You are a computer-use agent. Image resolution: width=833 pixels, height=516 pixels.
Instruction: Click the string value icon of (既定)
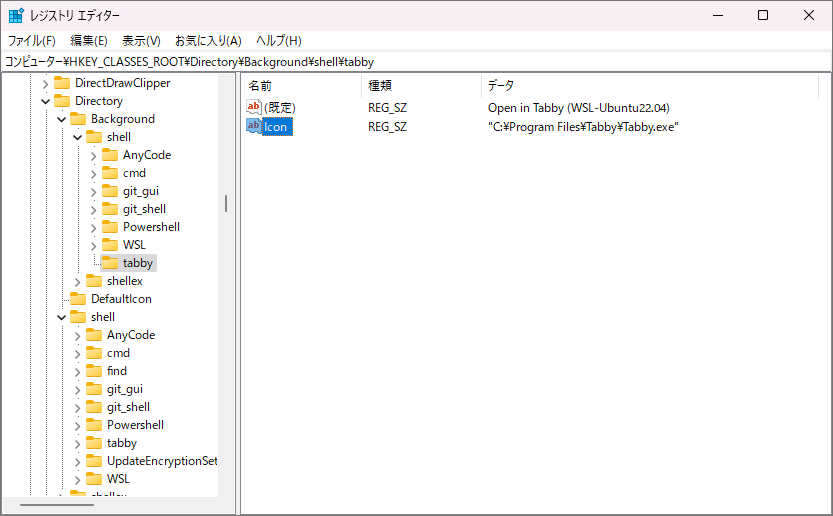(x=254, y=107)
